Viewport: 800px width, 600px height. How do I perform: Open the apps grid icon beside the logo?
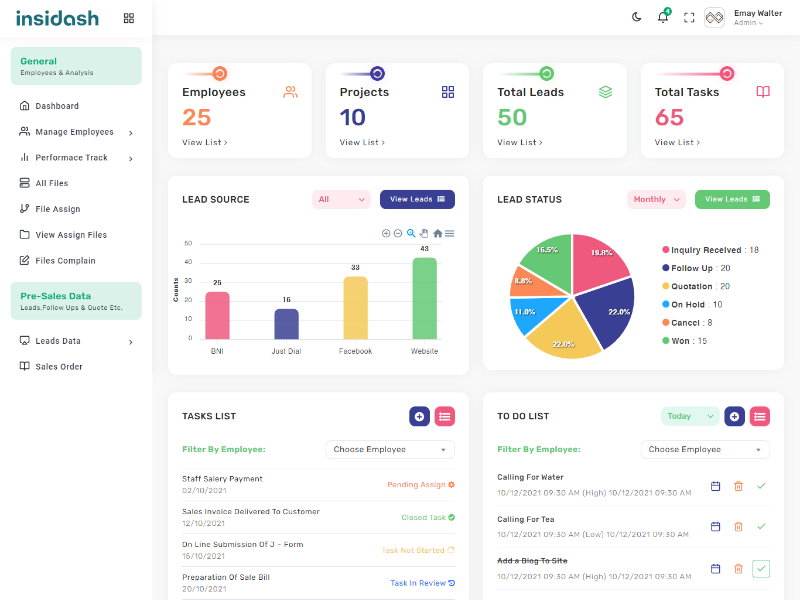click(x=128, y=17)
